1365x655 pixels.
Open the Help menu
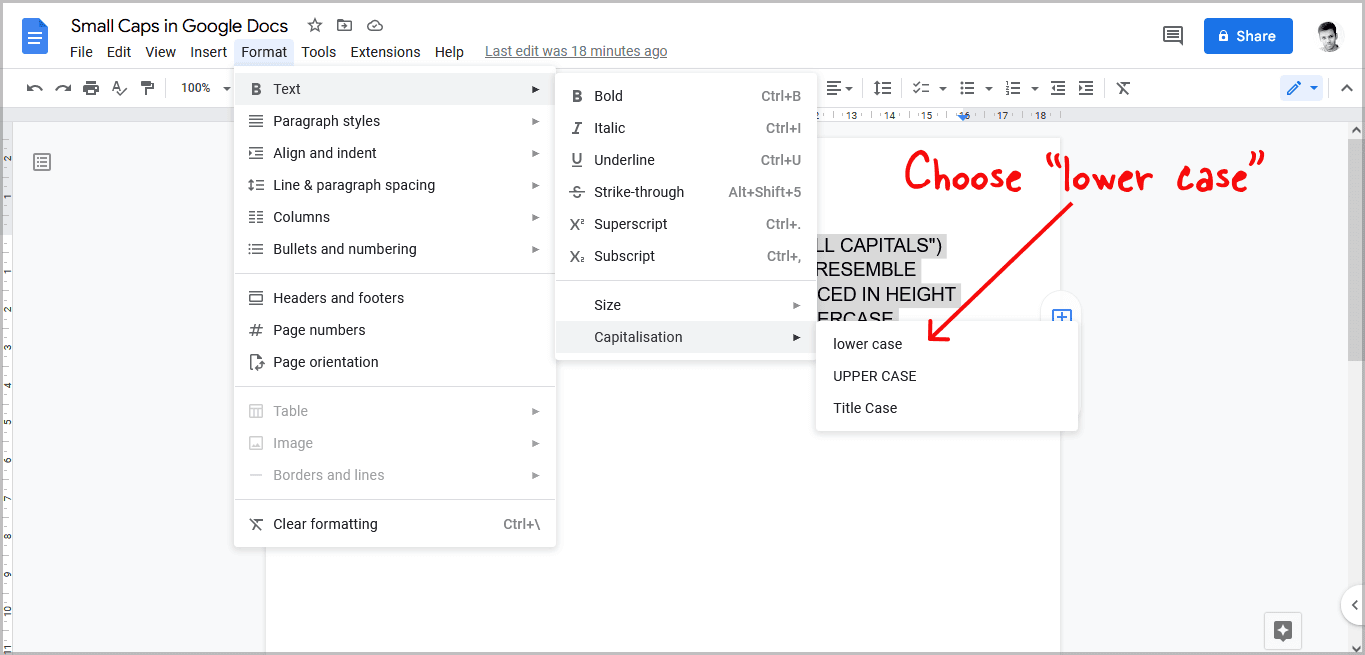(450, 52)
